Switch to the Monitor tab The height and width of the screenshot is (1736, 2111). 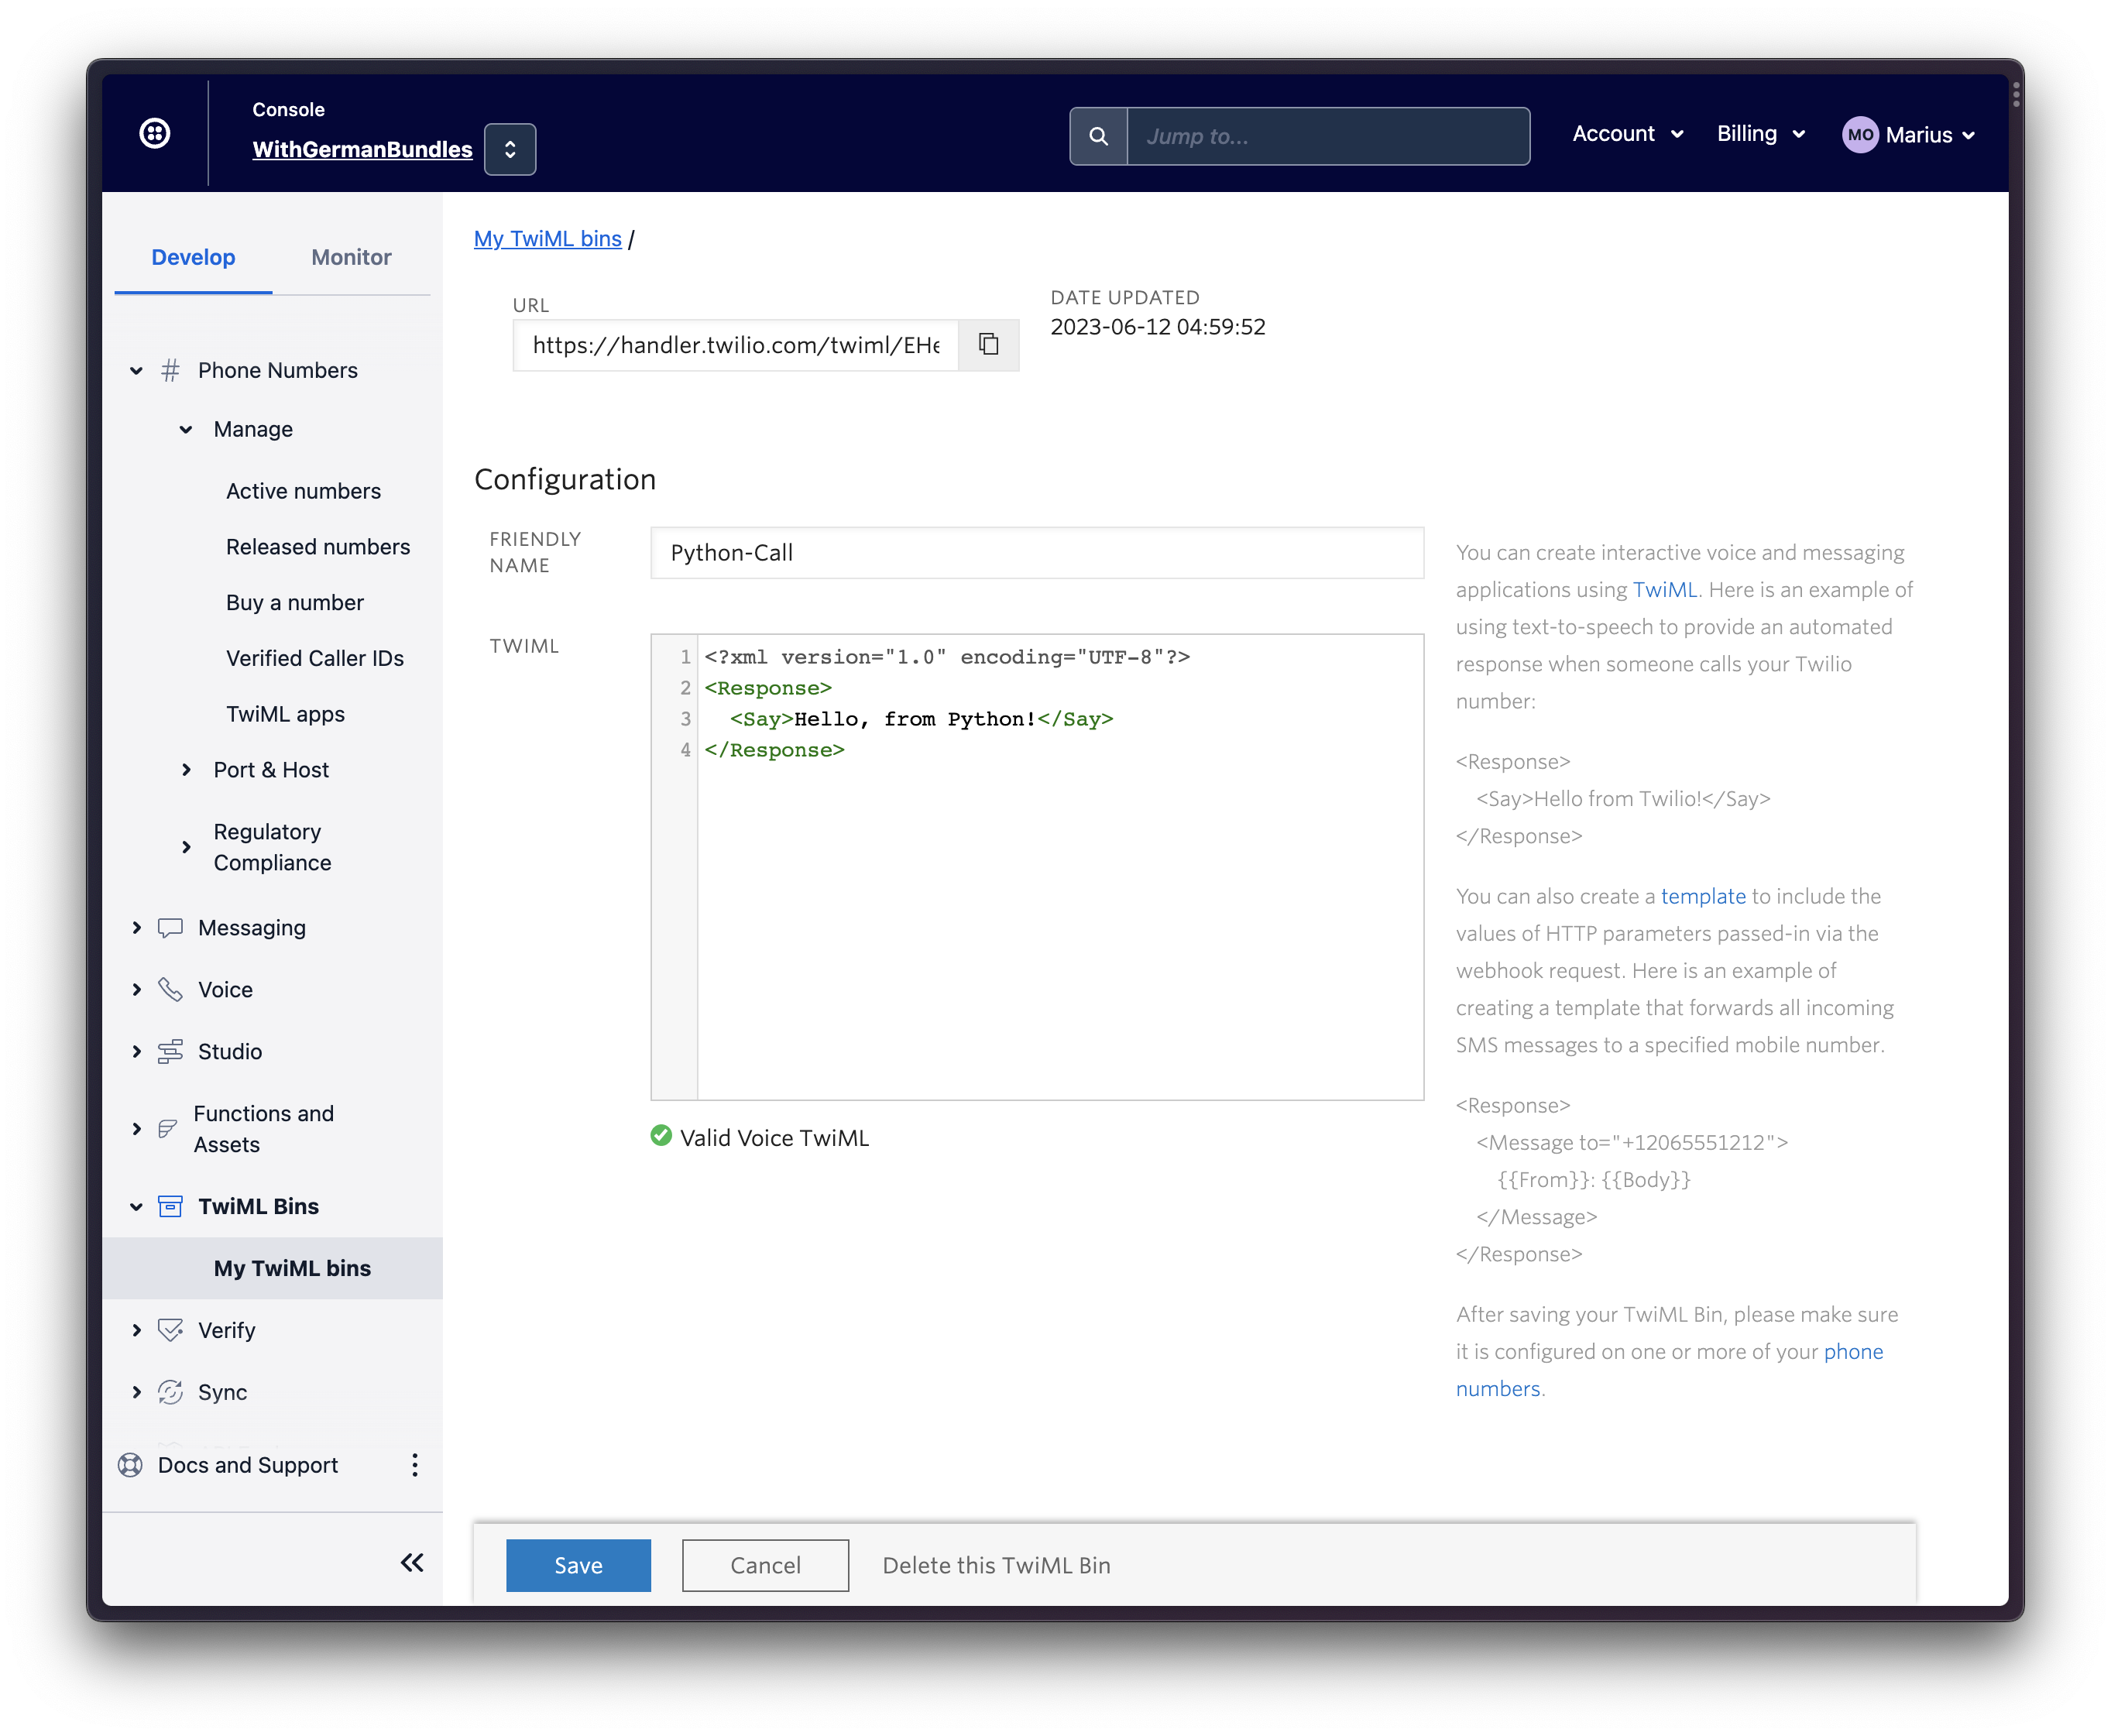pyautogui.click(x=351, y=257)
